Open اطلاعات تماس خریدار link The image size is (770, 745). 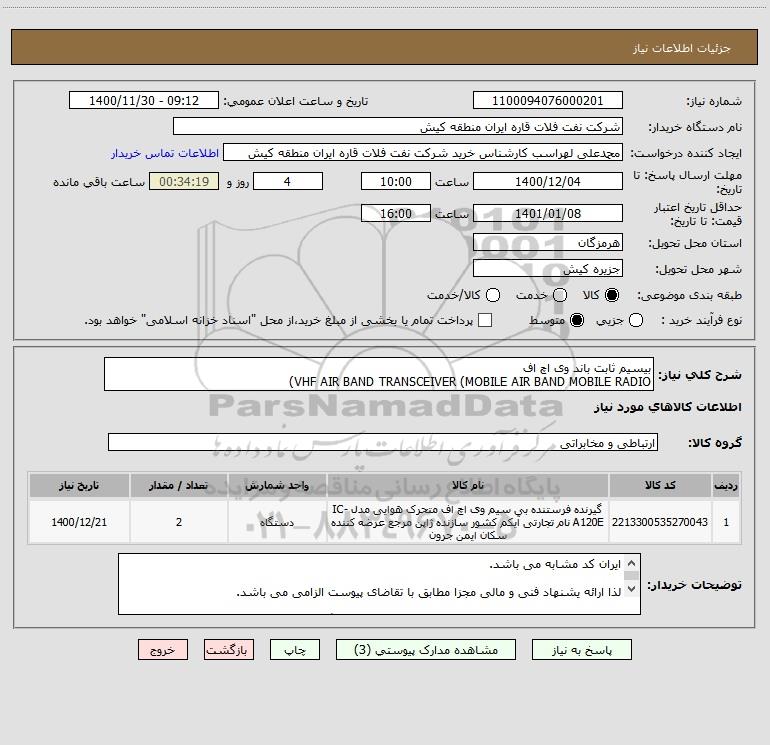coord(165,153)
